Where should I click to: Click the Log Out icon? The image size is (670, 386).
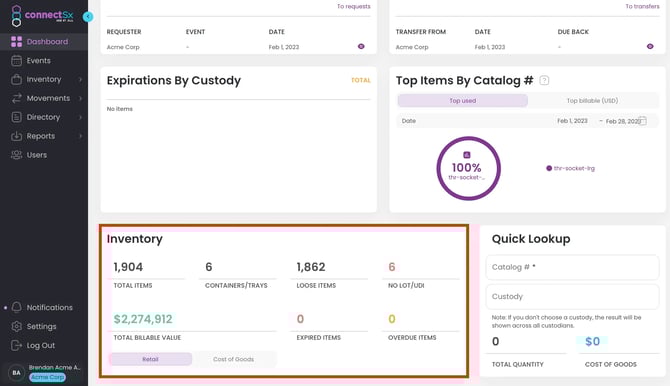(16, 345)
